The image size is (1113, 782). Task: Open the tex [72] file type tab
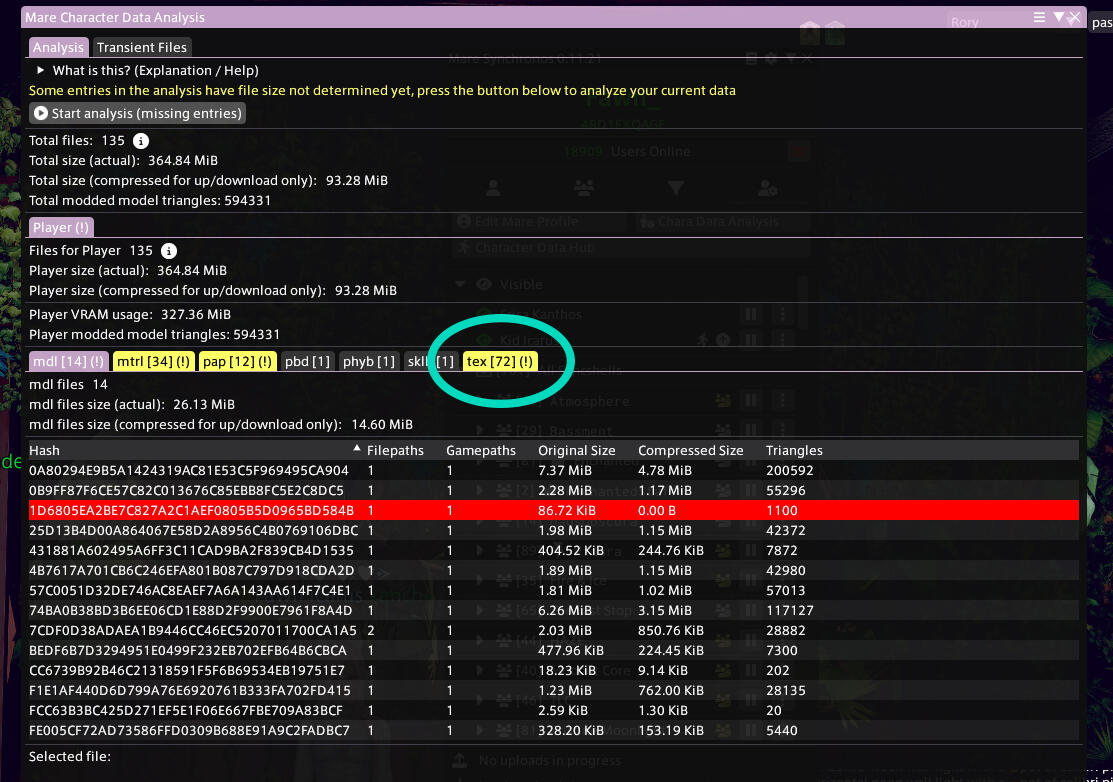pos(500,361)
